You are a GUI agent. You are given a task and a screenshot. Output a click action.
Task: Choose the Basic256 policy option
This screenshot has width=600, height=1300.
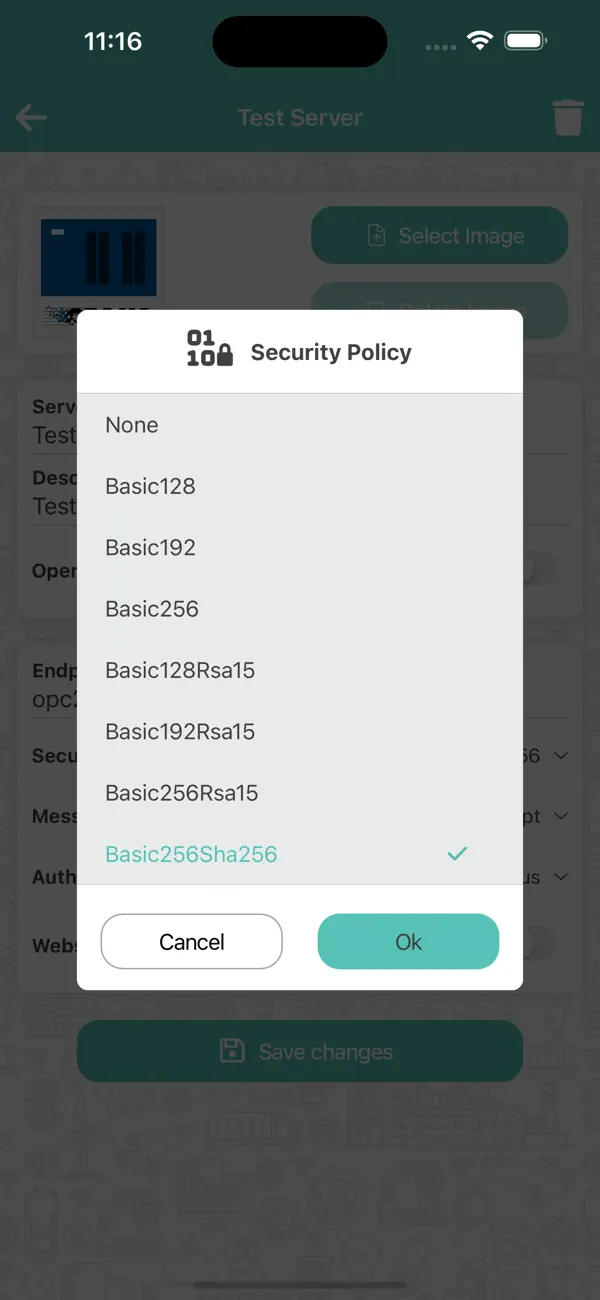152,608
